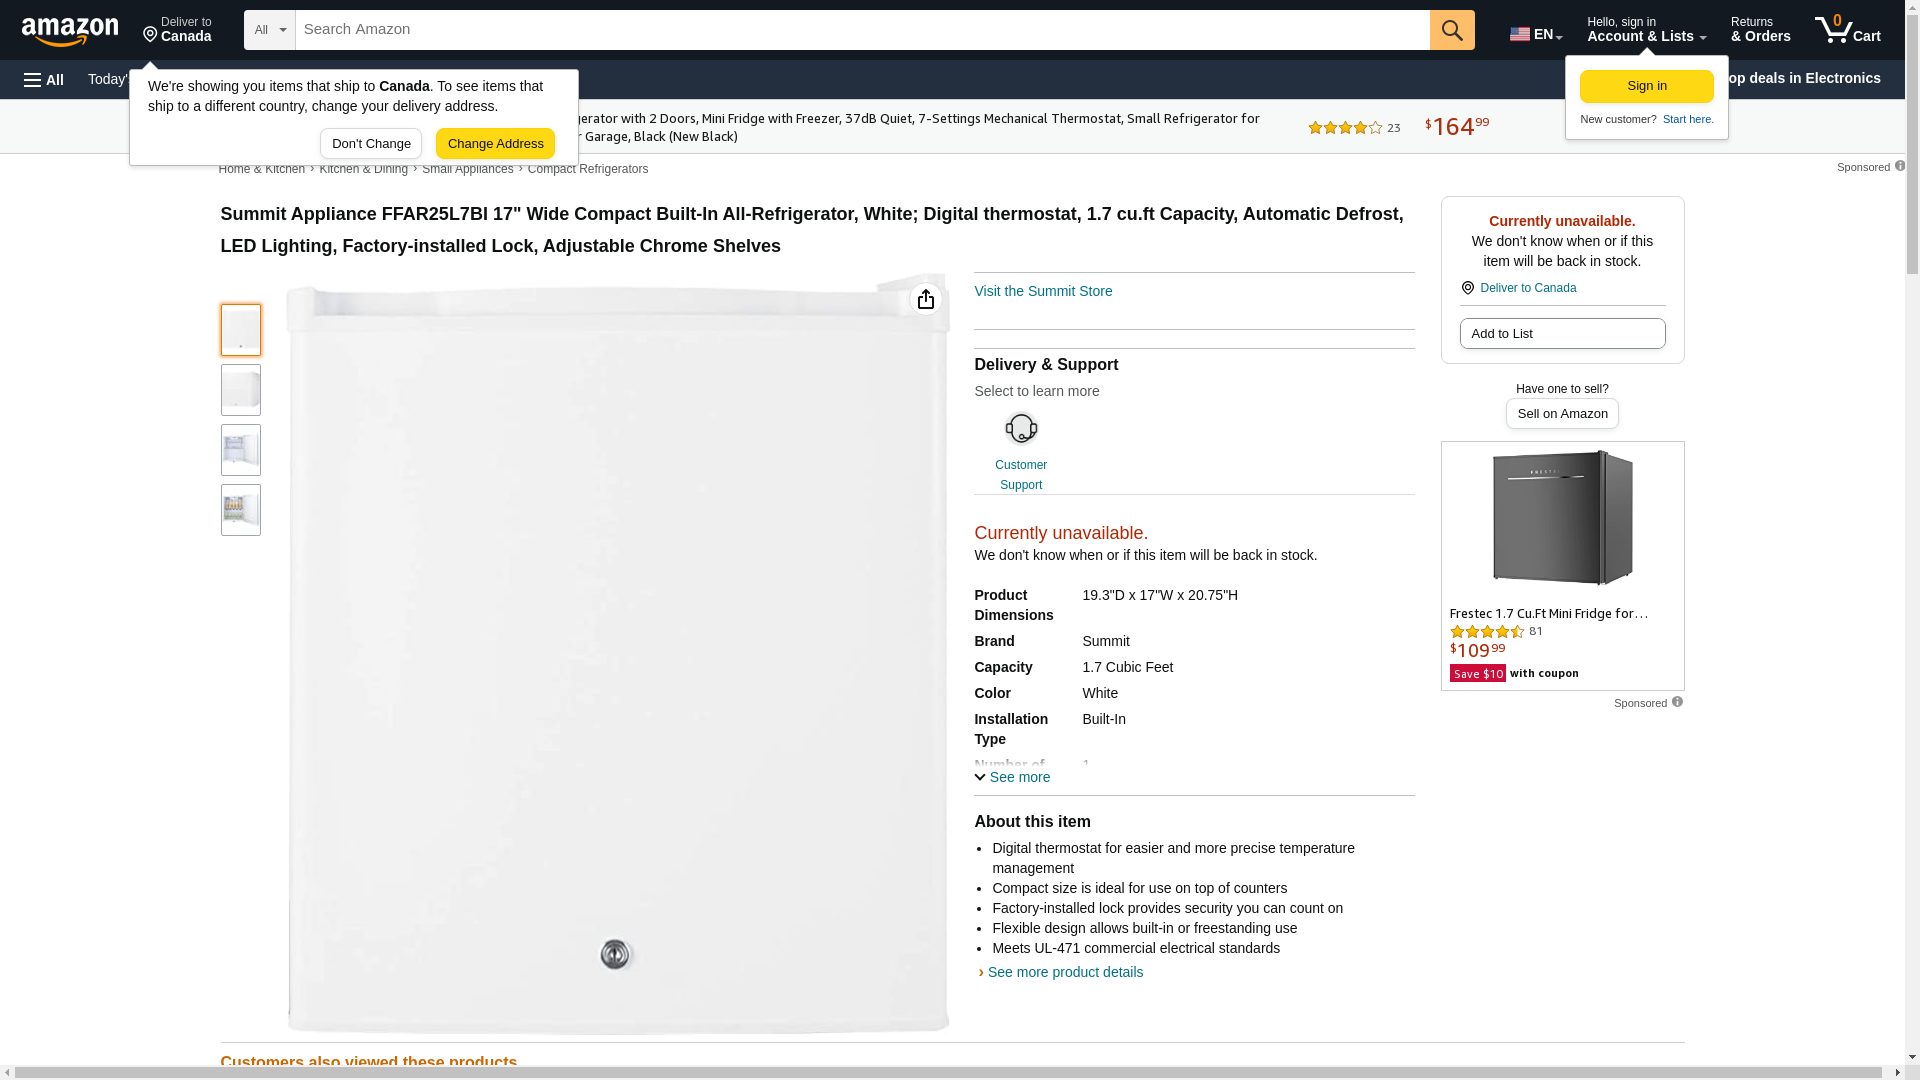Click the Don't Change button
The height and width of the screenshot is (1080, 1920).
click(371, 143)
